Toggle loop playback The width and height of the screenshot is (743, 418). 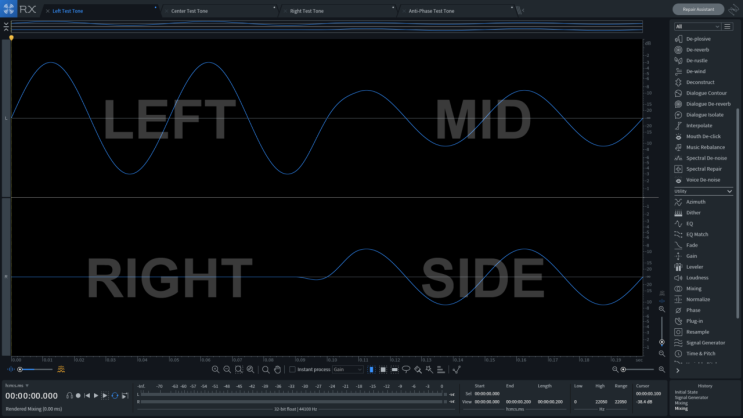[115, 396]
